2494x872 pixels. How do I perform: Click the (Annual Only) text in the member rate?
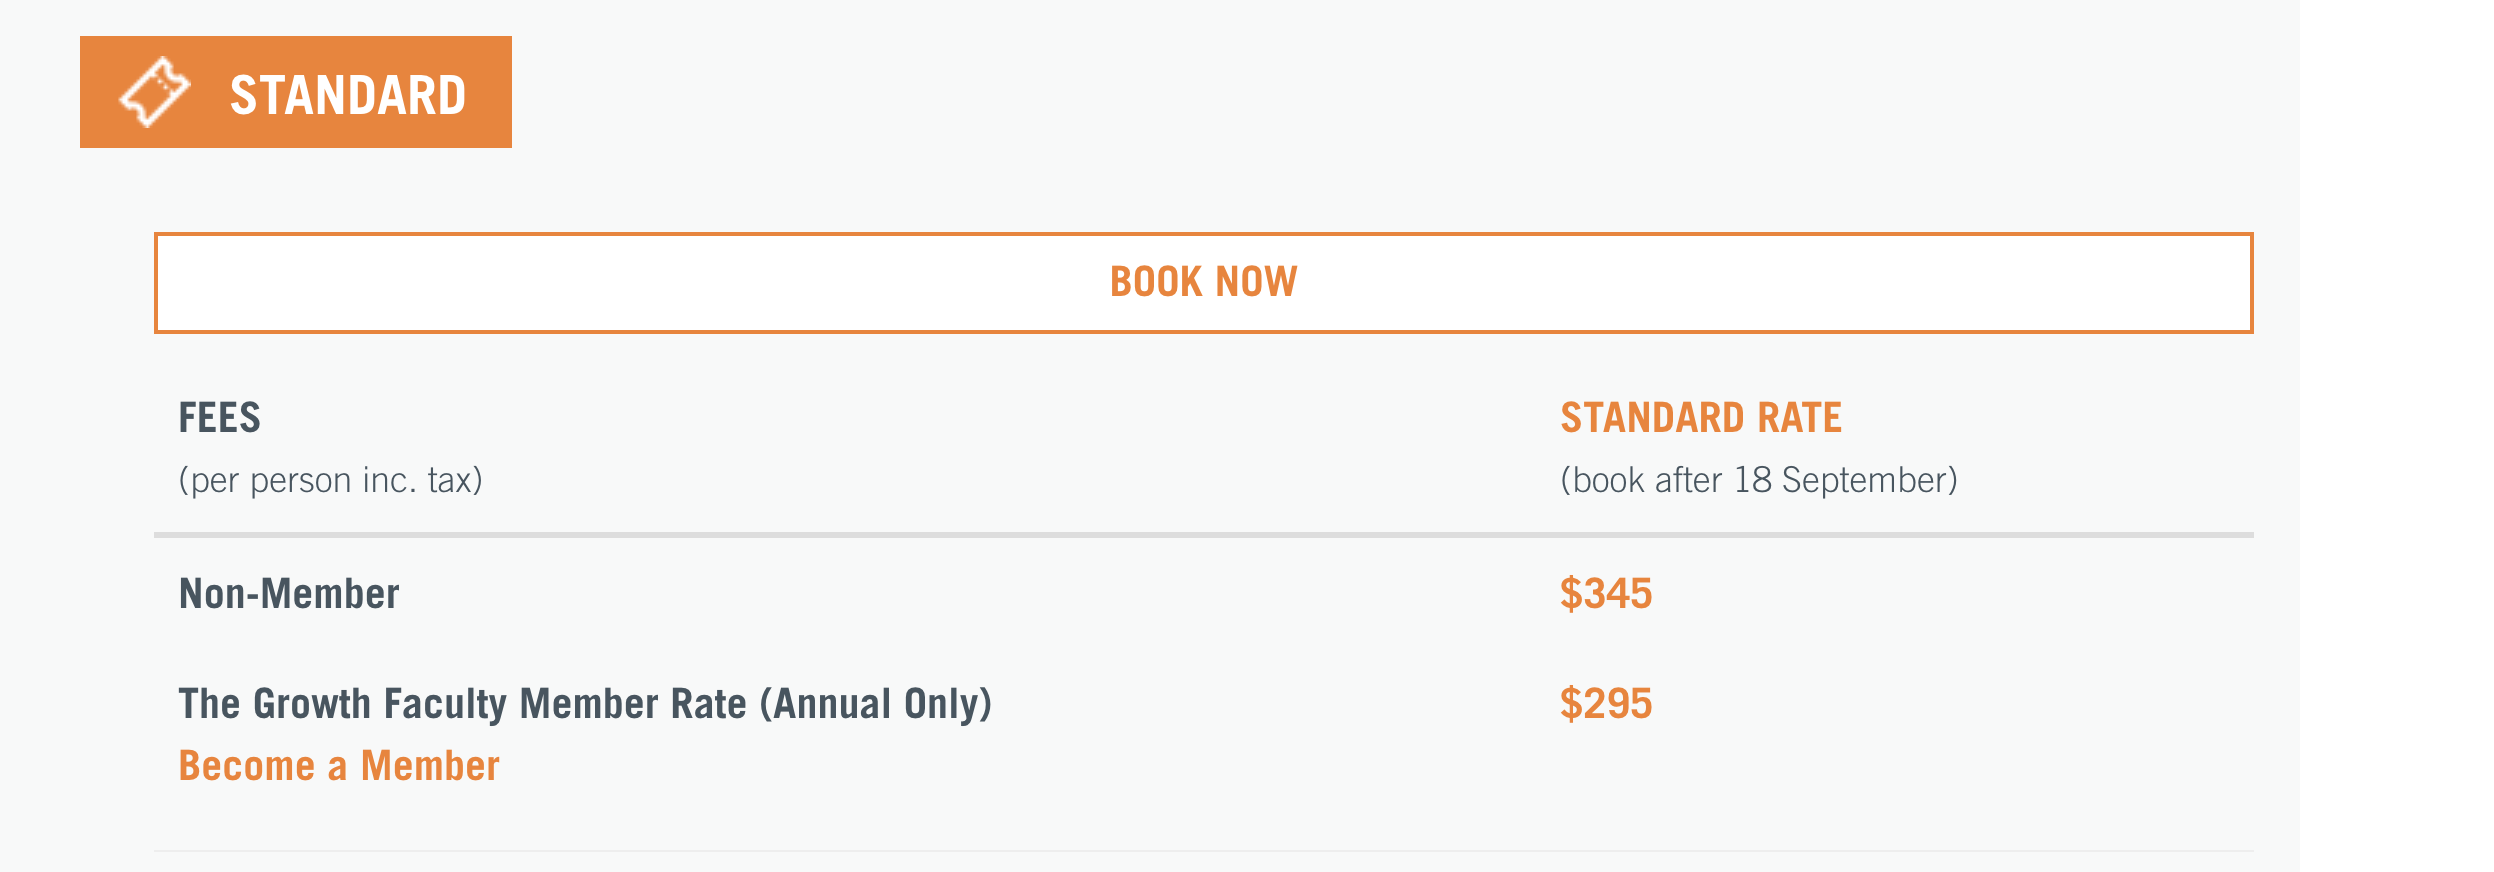[x=876, y=704]
